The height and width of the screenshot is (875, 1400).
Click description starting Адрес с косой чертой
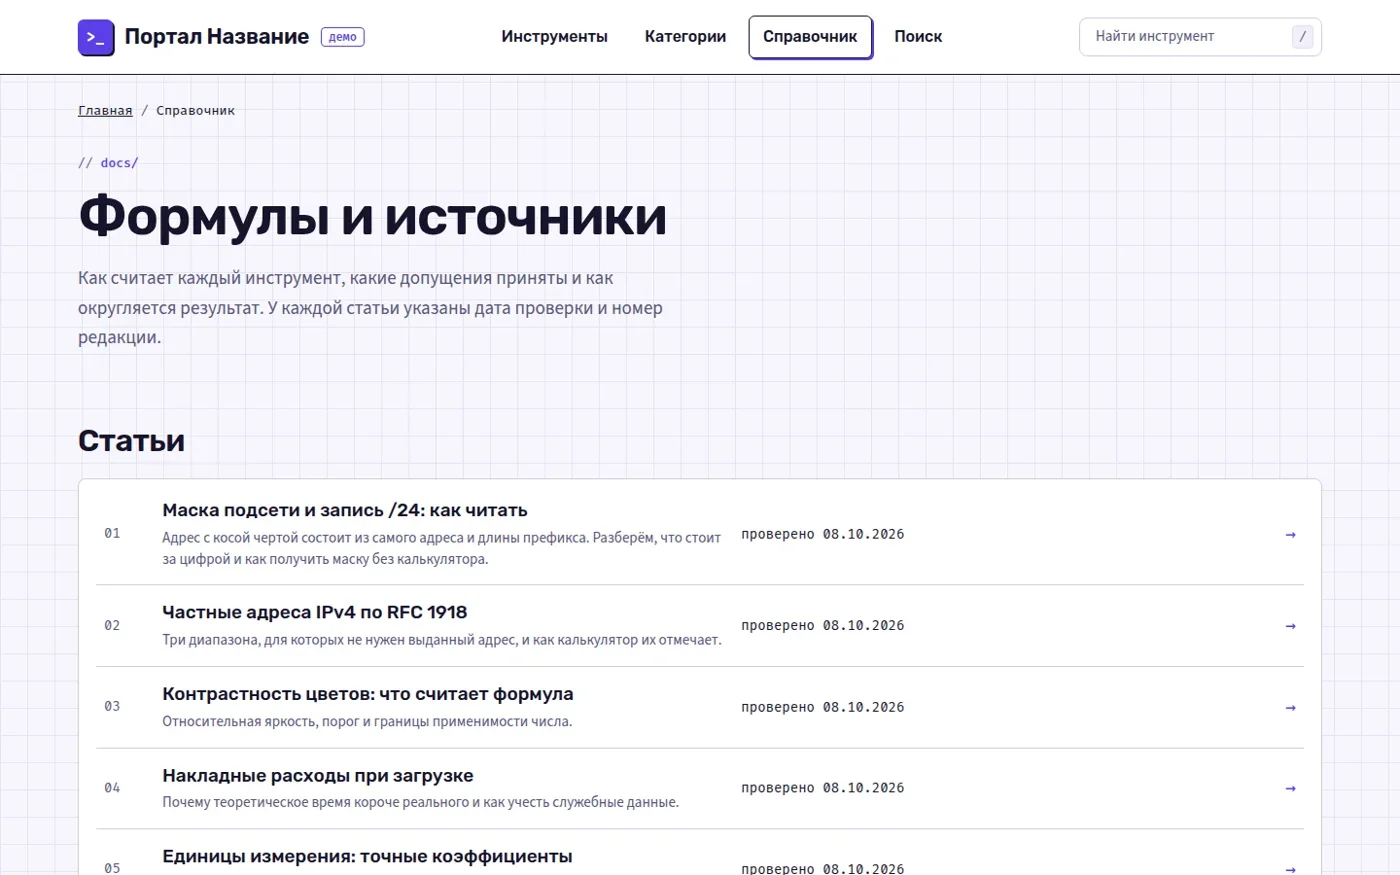click(441, 548)
